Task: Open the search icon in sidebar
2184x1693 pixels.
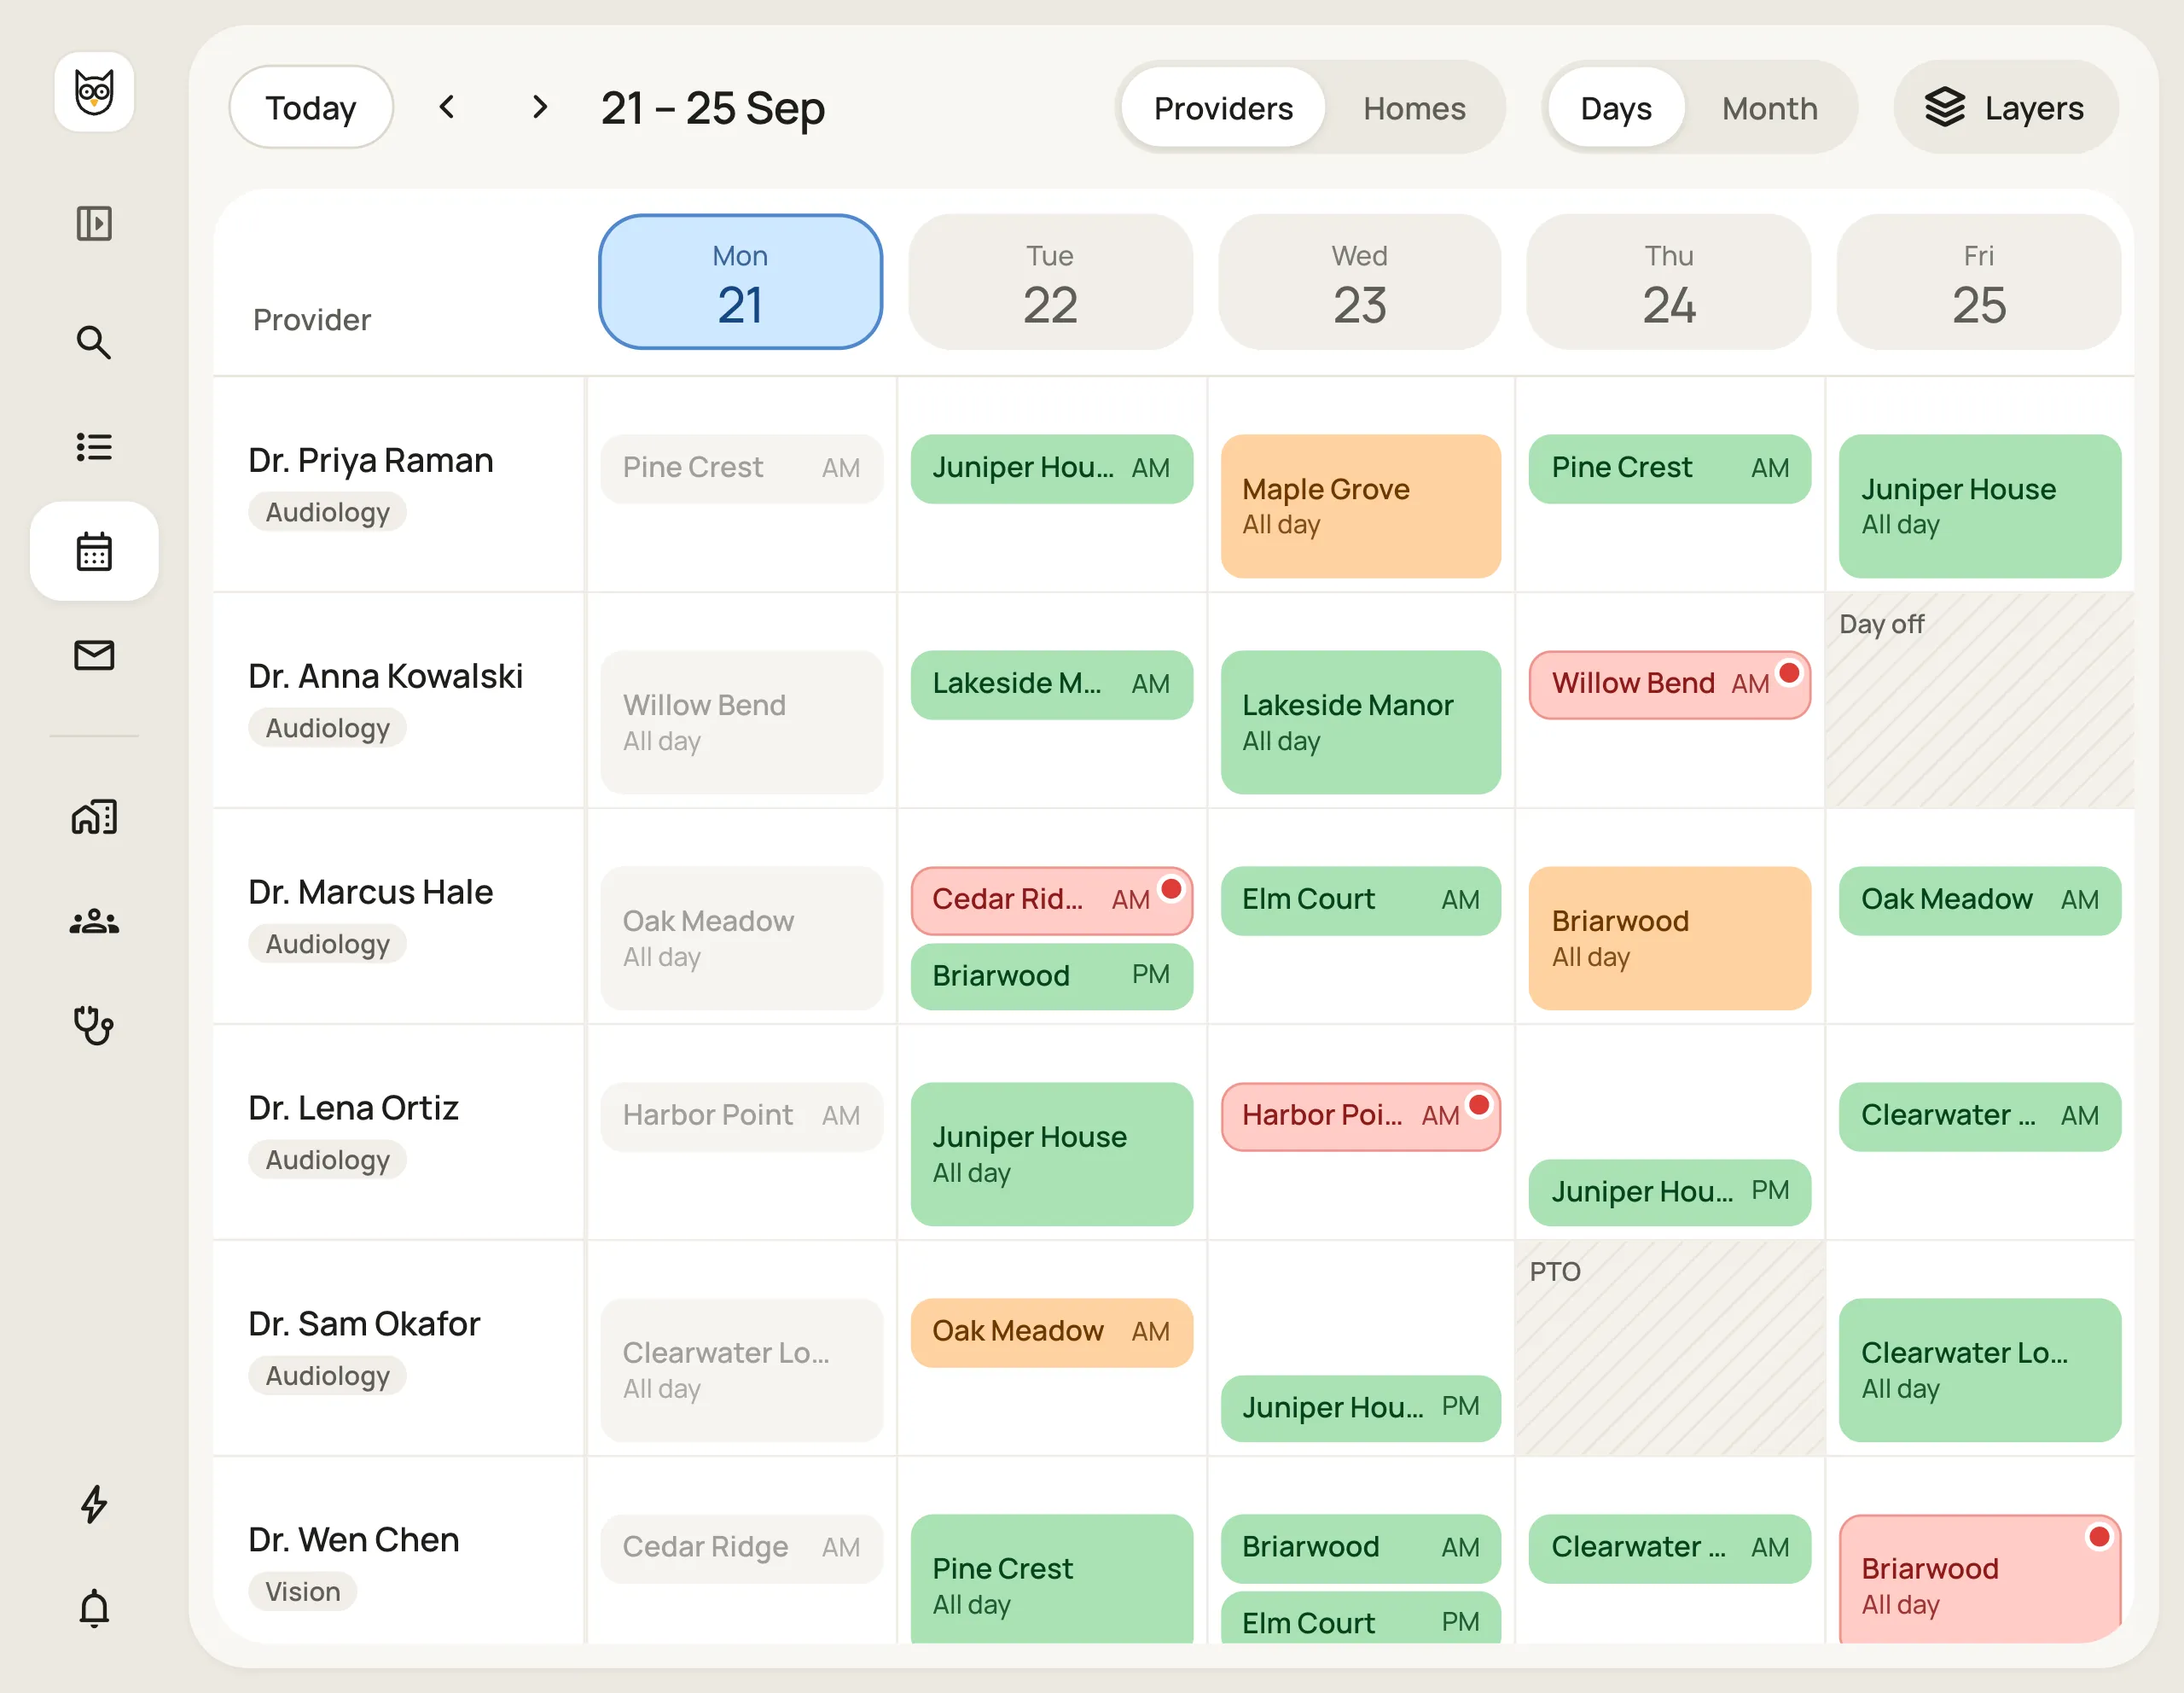Action: [94, 342]
